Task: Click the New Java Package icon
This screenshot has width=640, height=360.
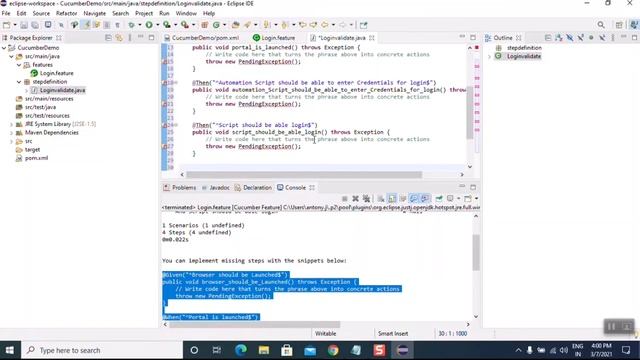Action: pyautogui.click(x=204, y=25)
